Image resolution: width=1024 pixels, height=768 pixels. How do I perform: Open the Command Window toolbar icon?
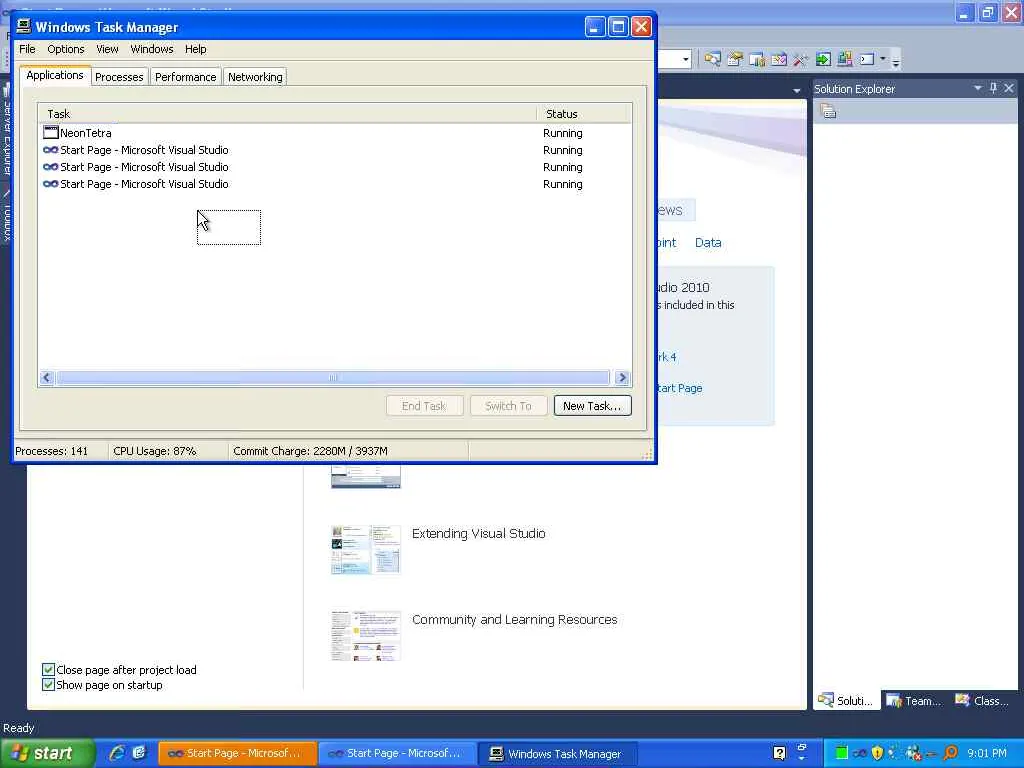pyautogui.click(x=867, y=59)
